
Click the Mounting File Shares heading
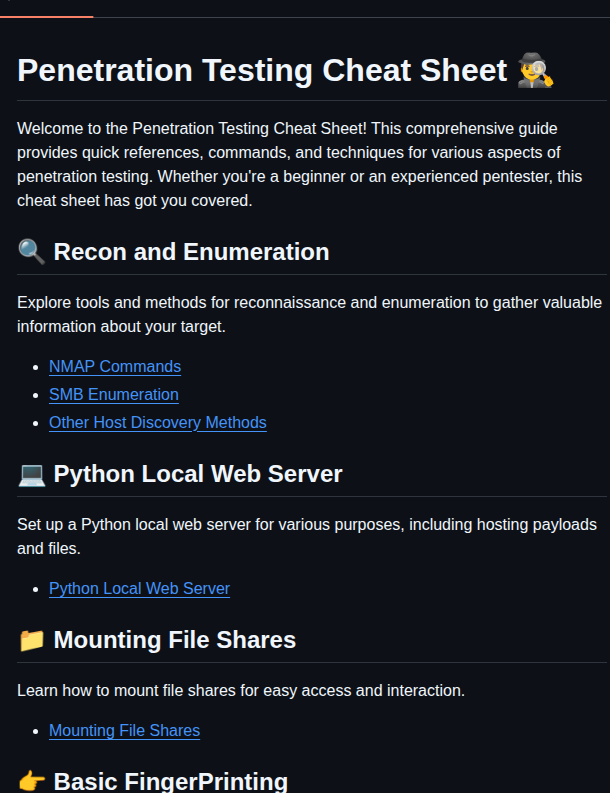click(175, 640)
